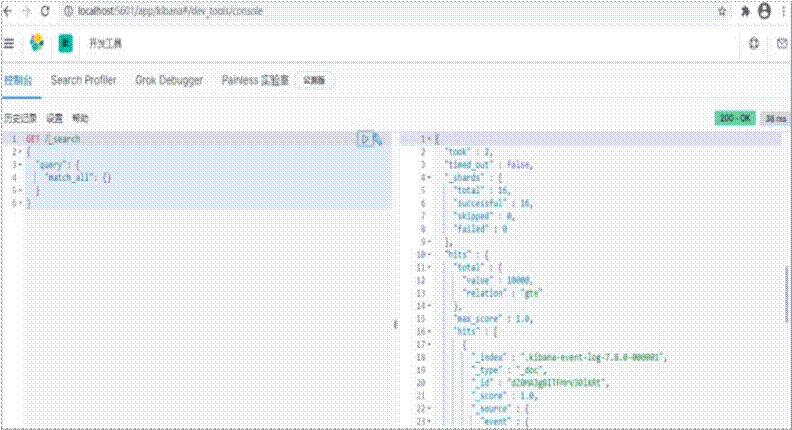The width and height of the screenshot is (792, 430).
Task: Click the "timed_out" : false line
Action: [488, 165]
